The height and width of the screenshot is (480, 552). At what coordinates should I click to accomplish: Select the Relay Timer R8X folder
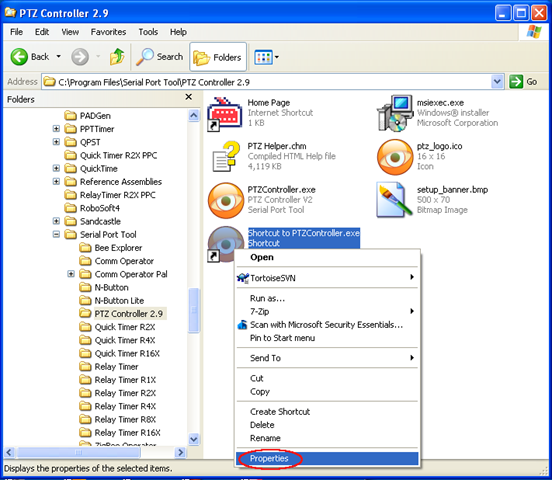pyautogui.click(x=118, y=419)
